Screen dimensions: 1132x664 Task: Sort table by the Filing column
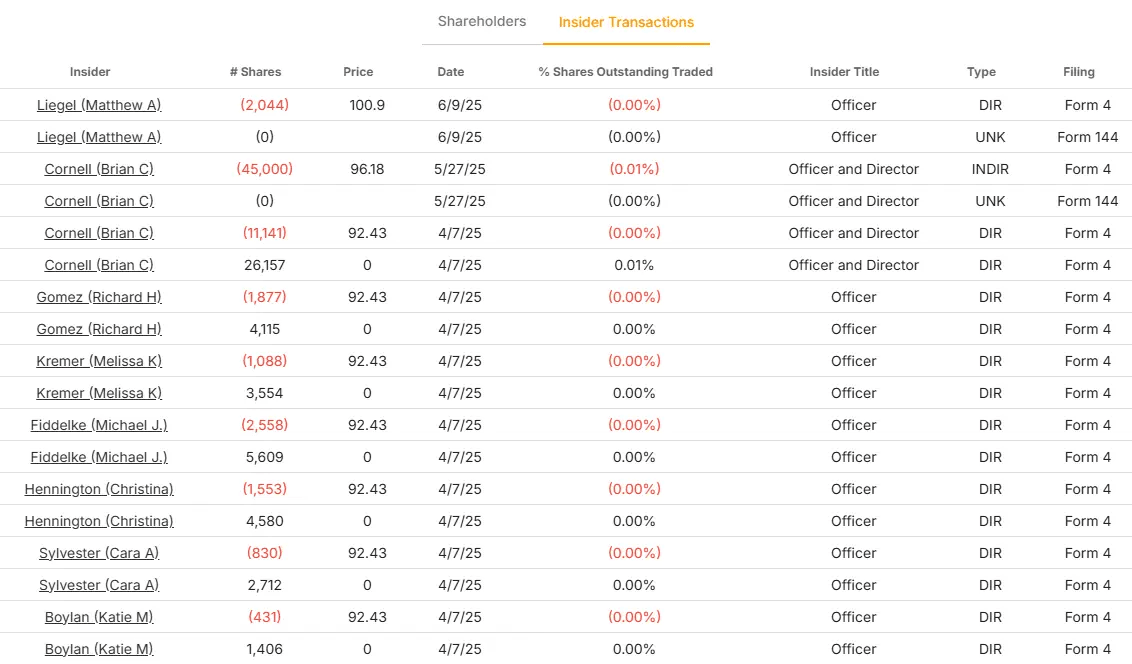pyautogui.click(x=1079, y=72)
